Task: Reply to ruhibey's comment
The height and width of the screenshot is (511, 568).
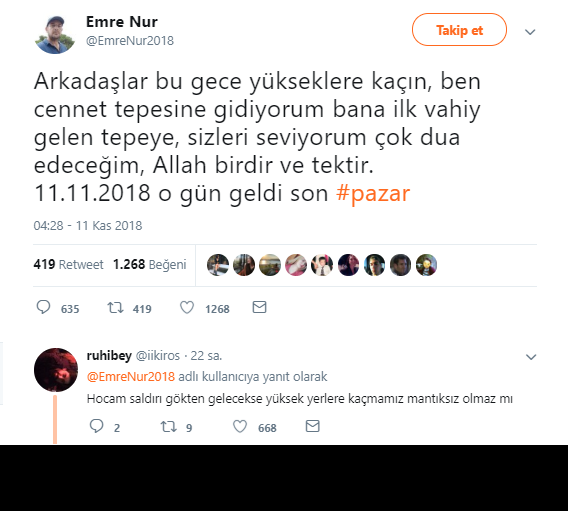Action: (96, 426)
